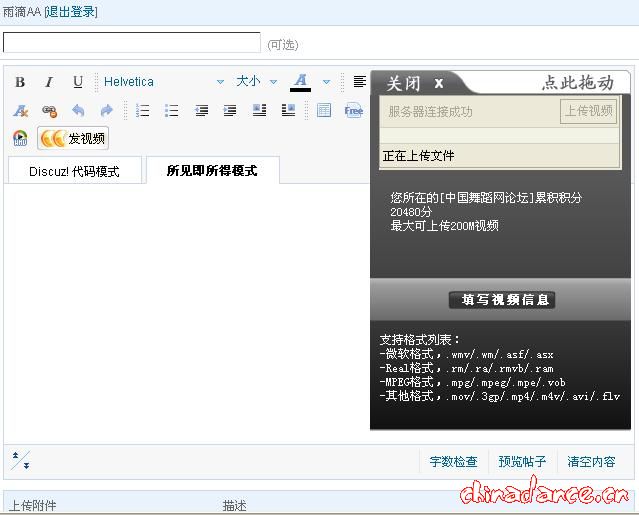Insert a numbered list
Viewport: 639px width, 515px height.
click(143, 110)
